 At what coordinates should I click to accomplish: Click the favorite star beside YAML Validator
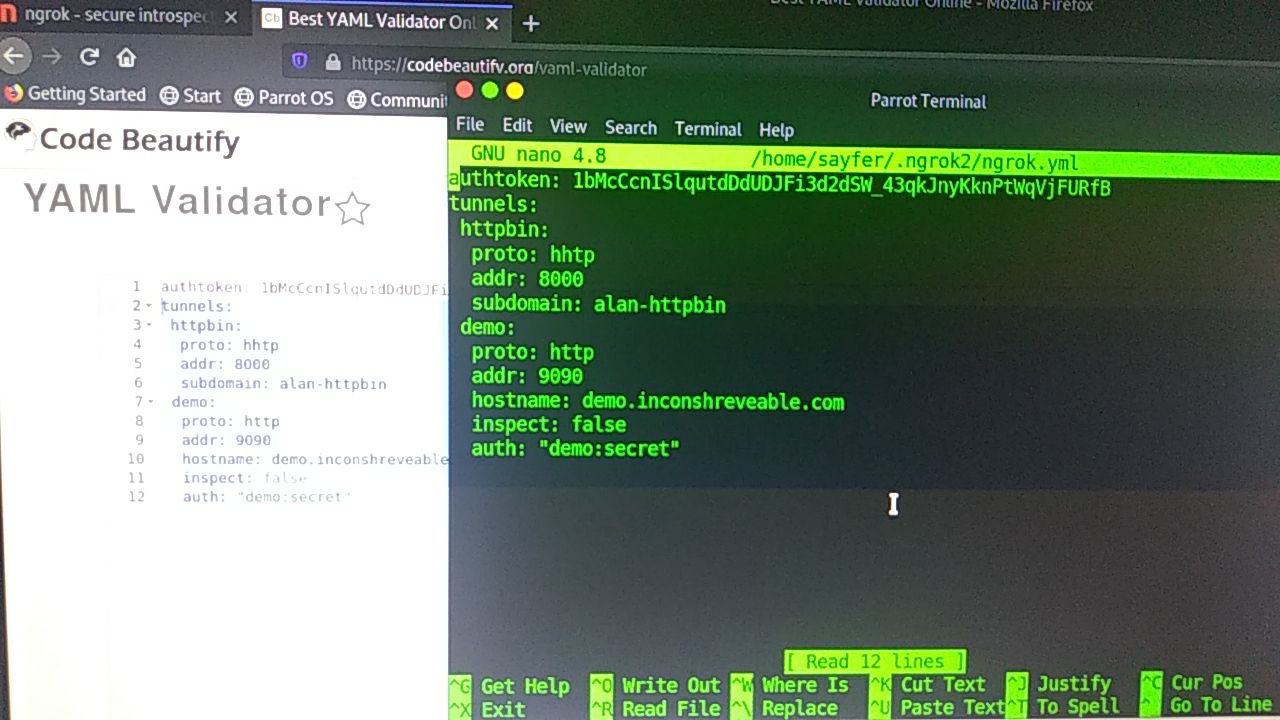(352, 209)
